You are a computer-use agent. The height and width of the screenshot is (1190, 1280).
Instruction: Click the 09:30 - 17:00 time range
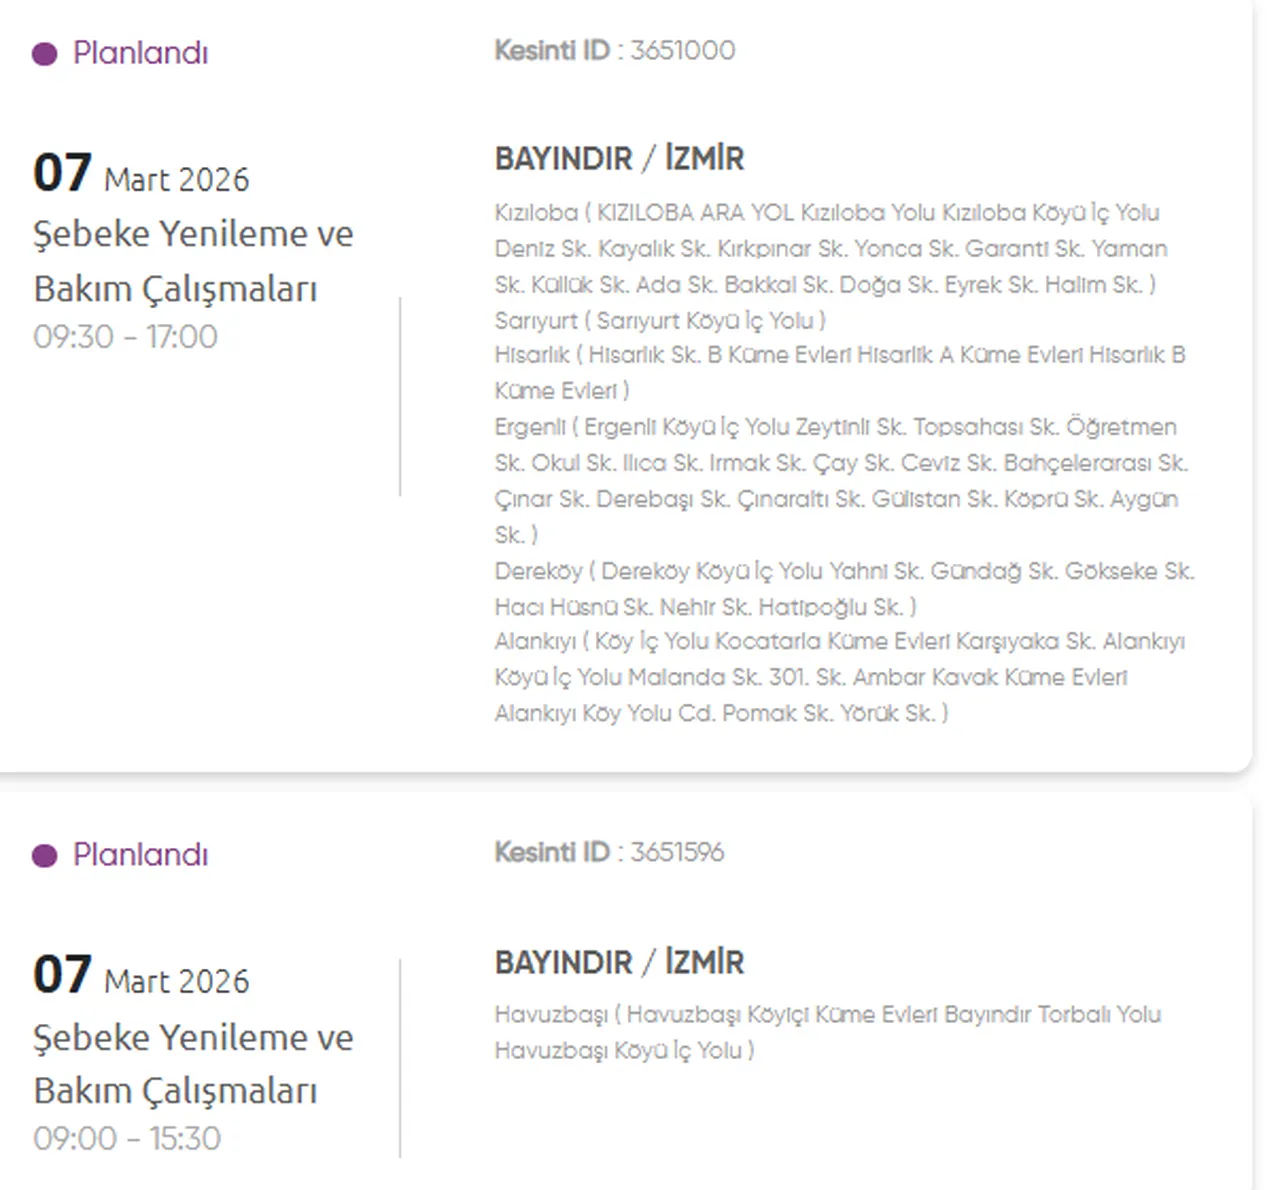(x=125, y=337)
